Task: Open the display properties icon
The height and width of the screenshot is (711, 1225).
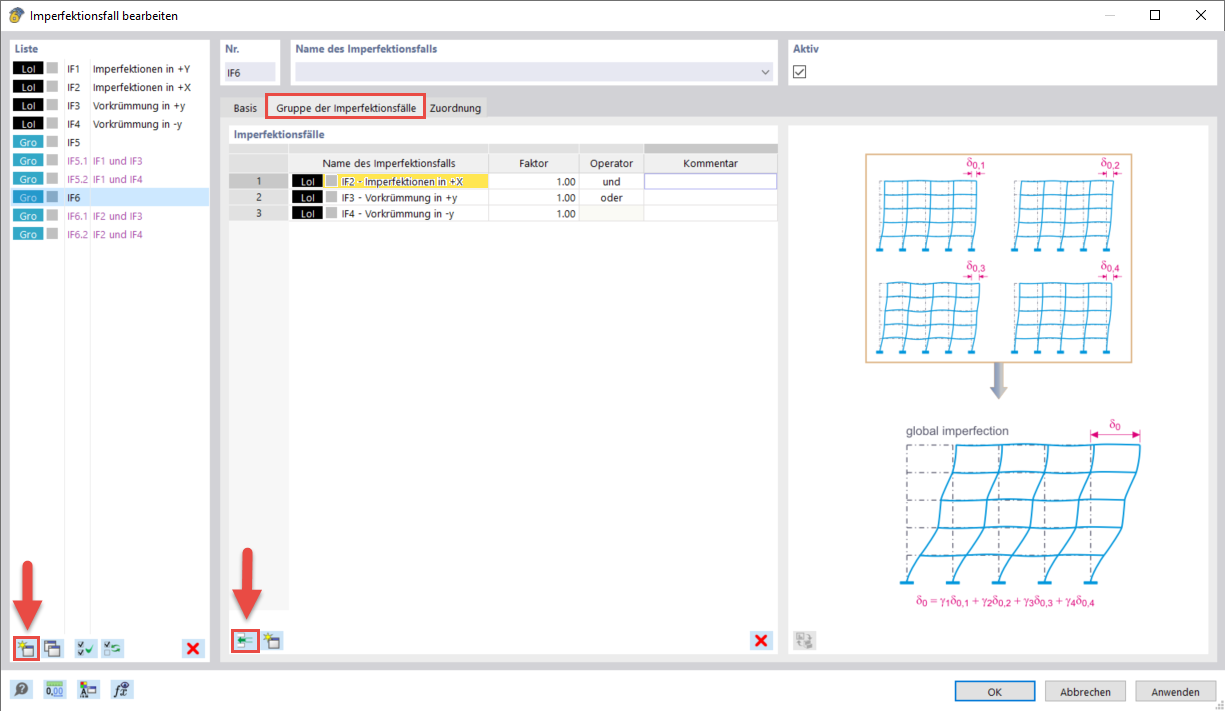Action: coord(89,689)
